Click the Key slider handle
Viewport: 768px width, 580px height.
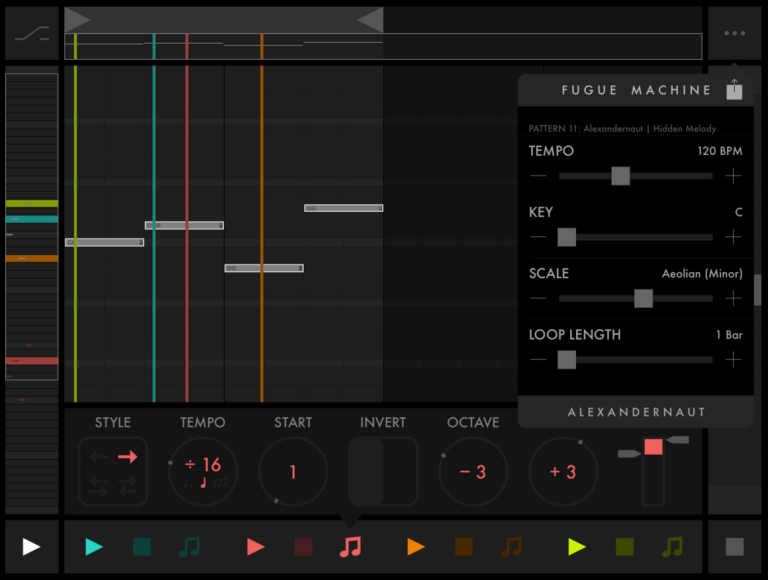click(567, 237)
